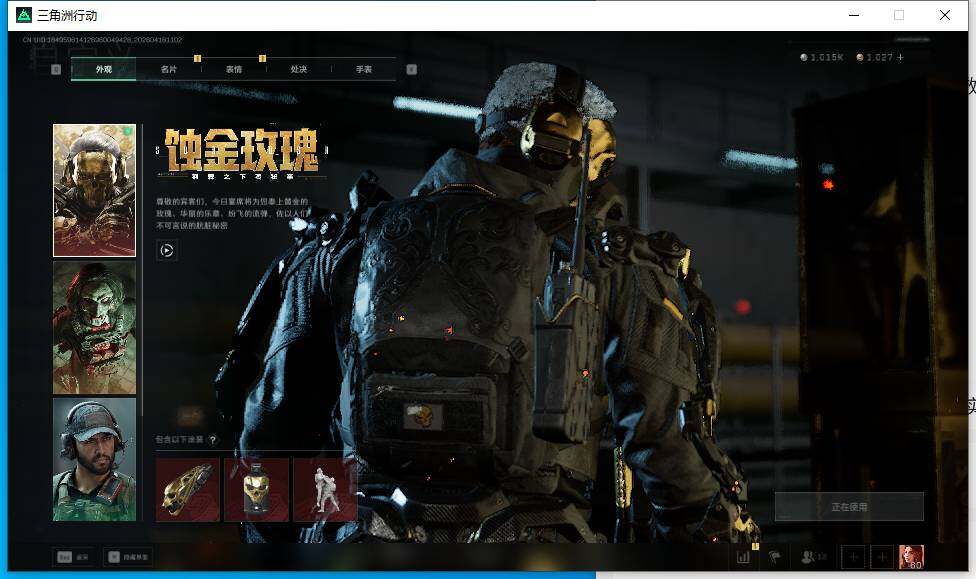
Task: Click the second empty squad slot plus
Action: coord(882,557)
